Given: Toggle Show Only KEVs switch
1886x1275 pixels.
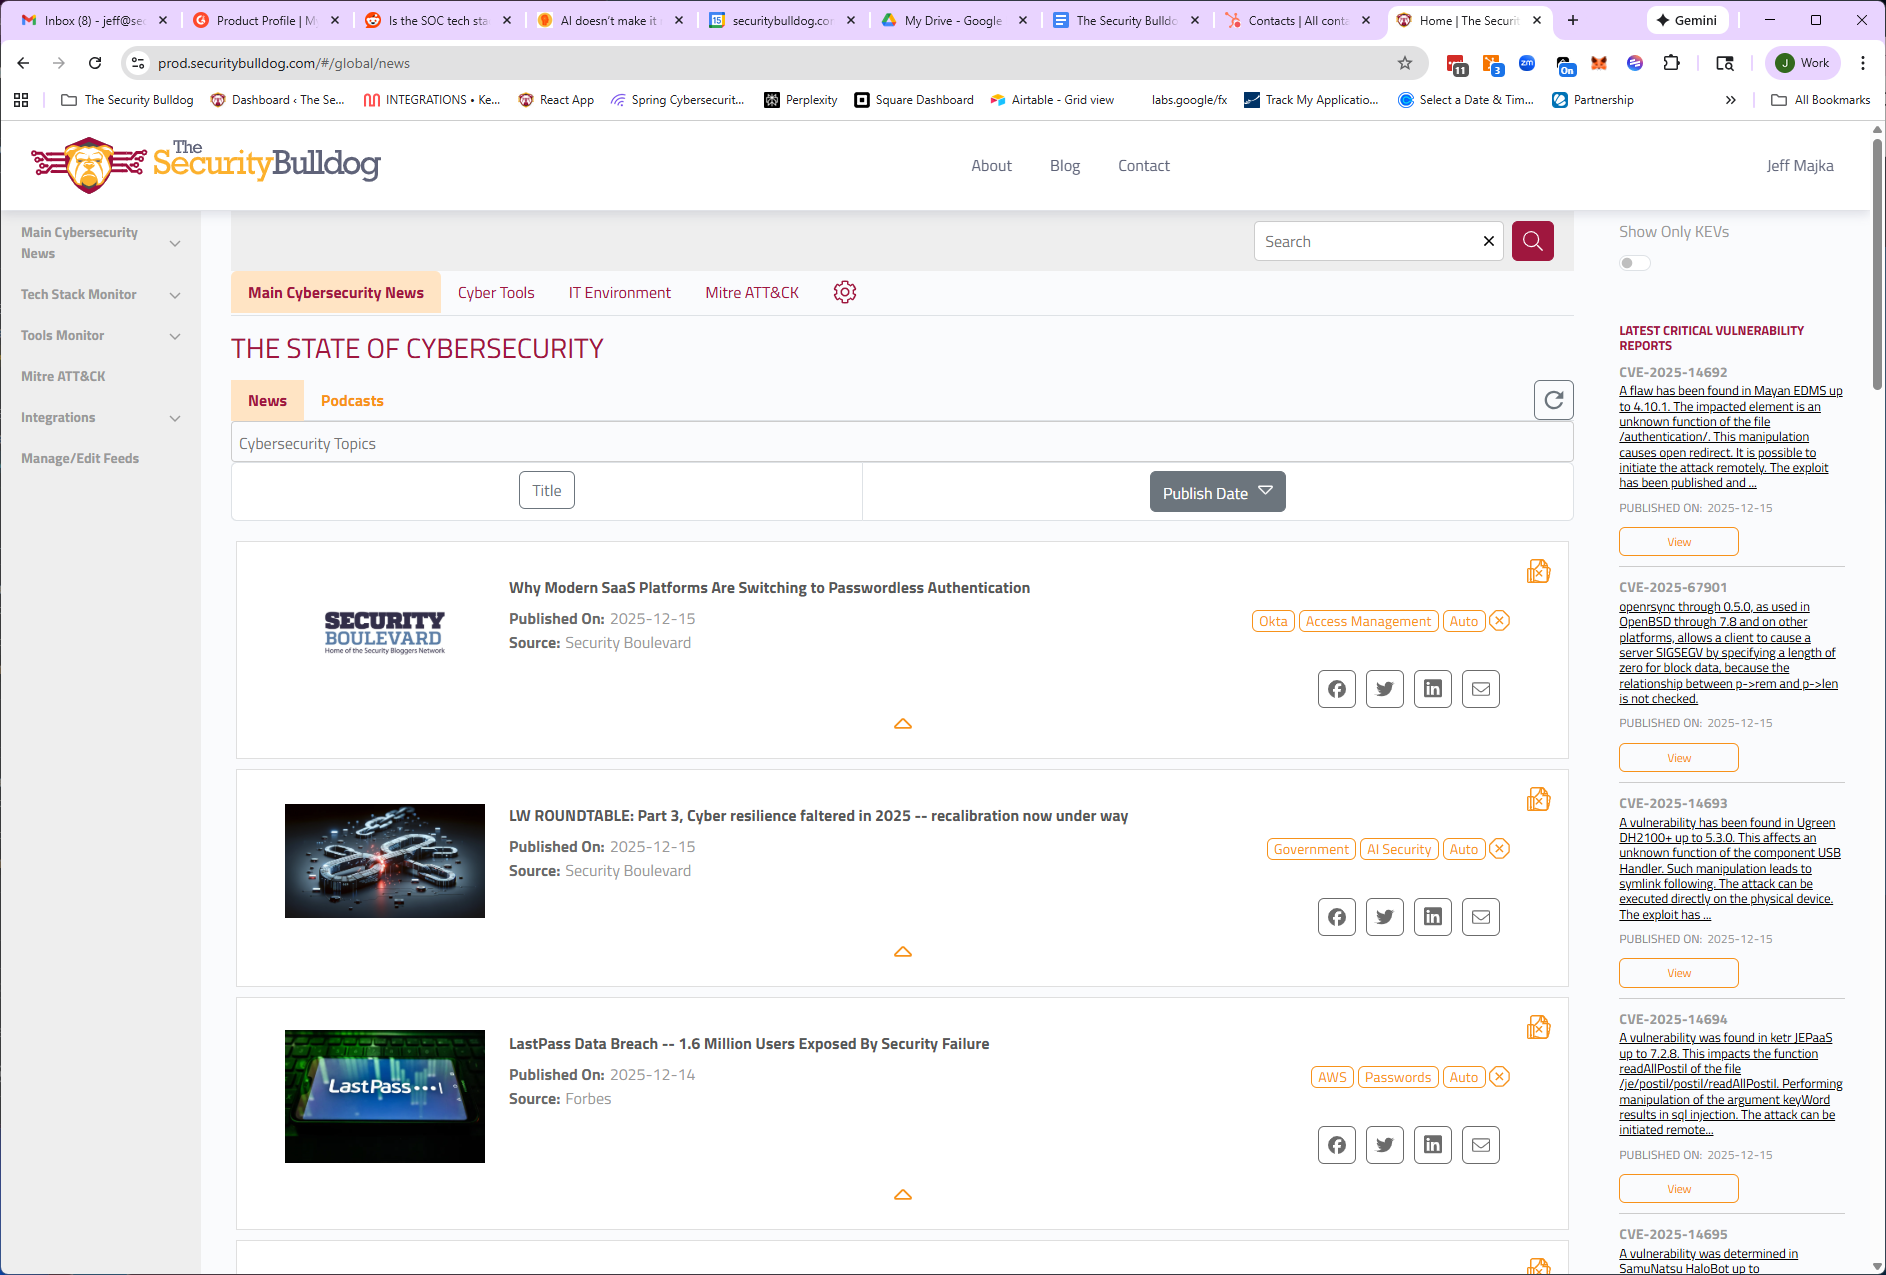Looking at the screenshot, I should (x=1634, y=263).
